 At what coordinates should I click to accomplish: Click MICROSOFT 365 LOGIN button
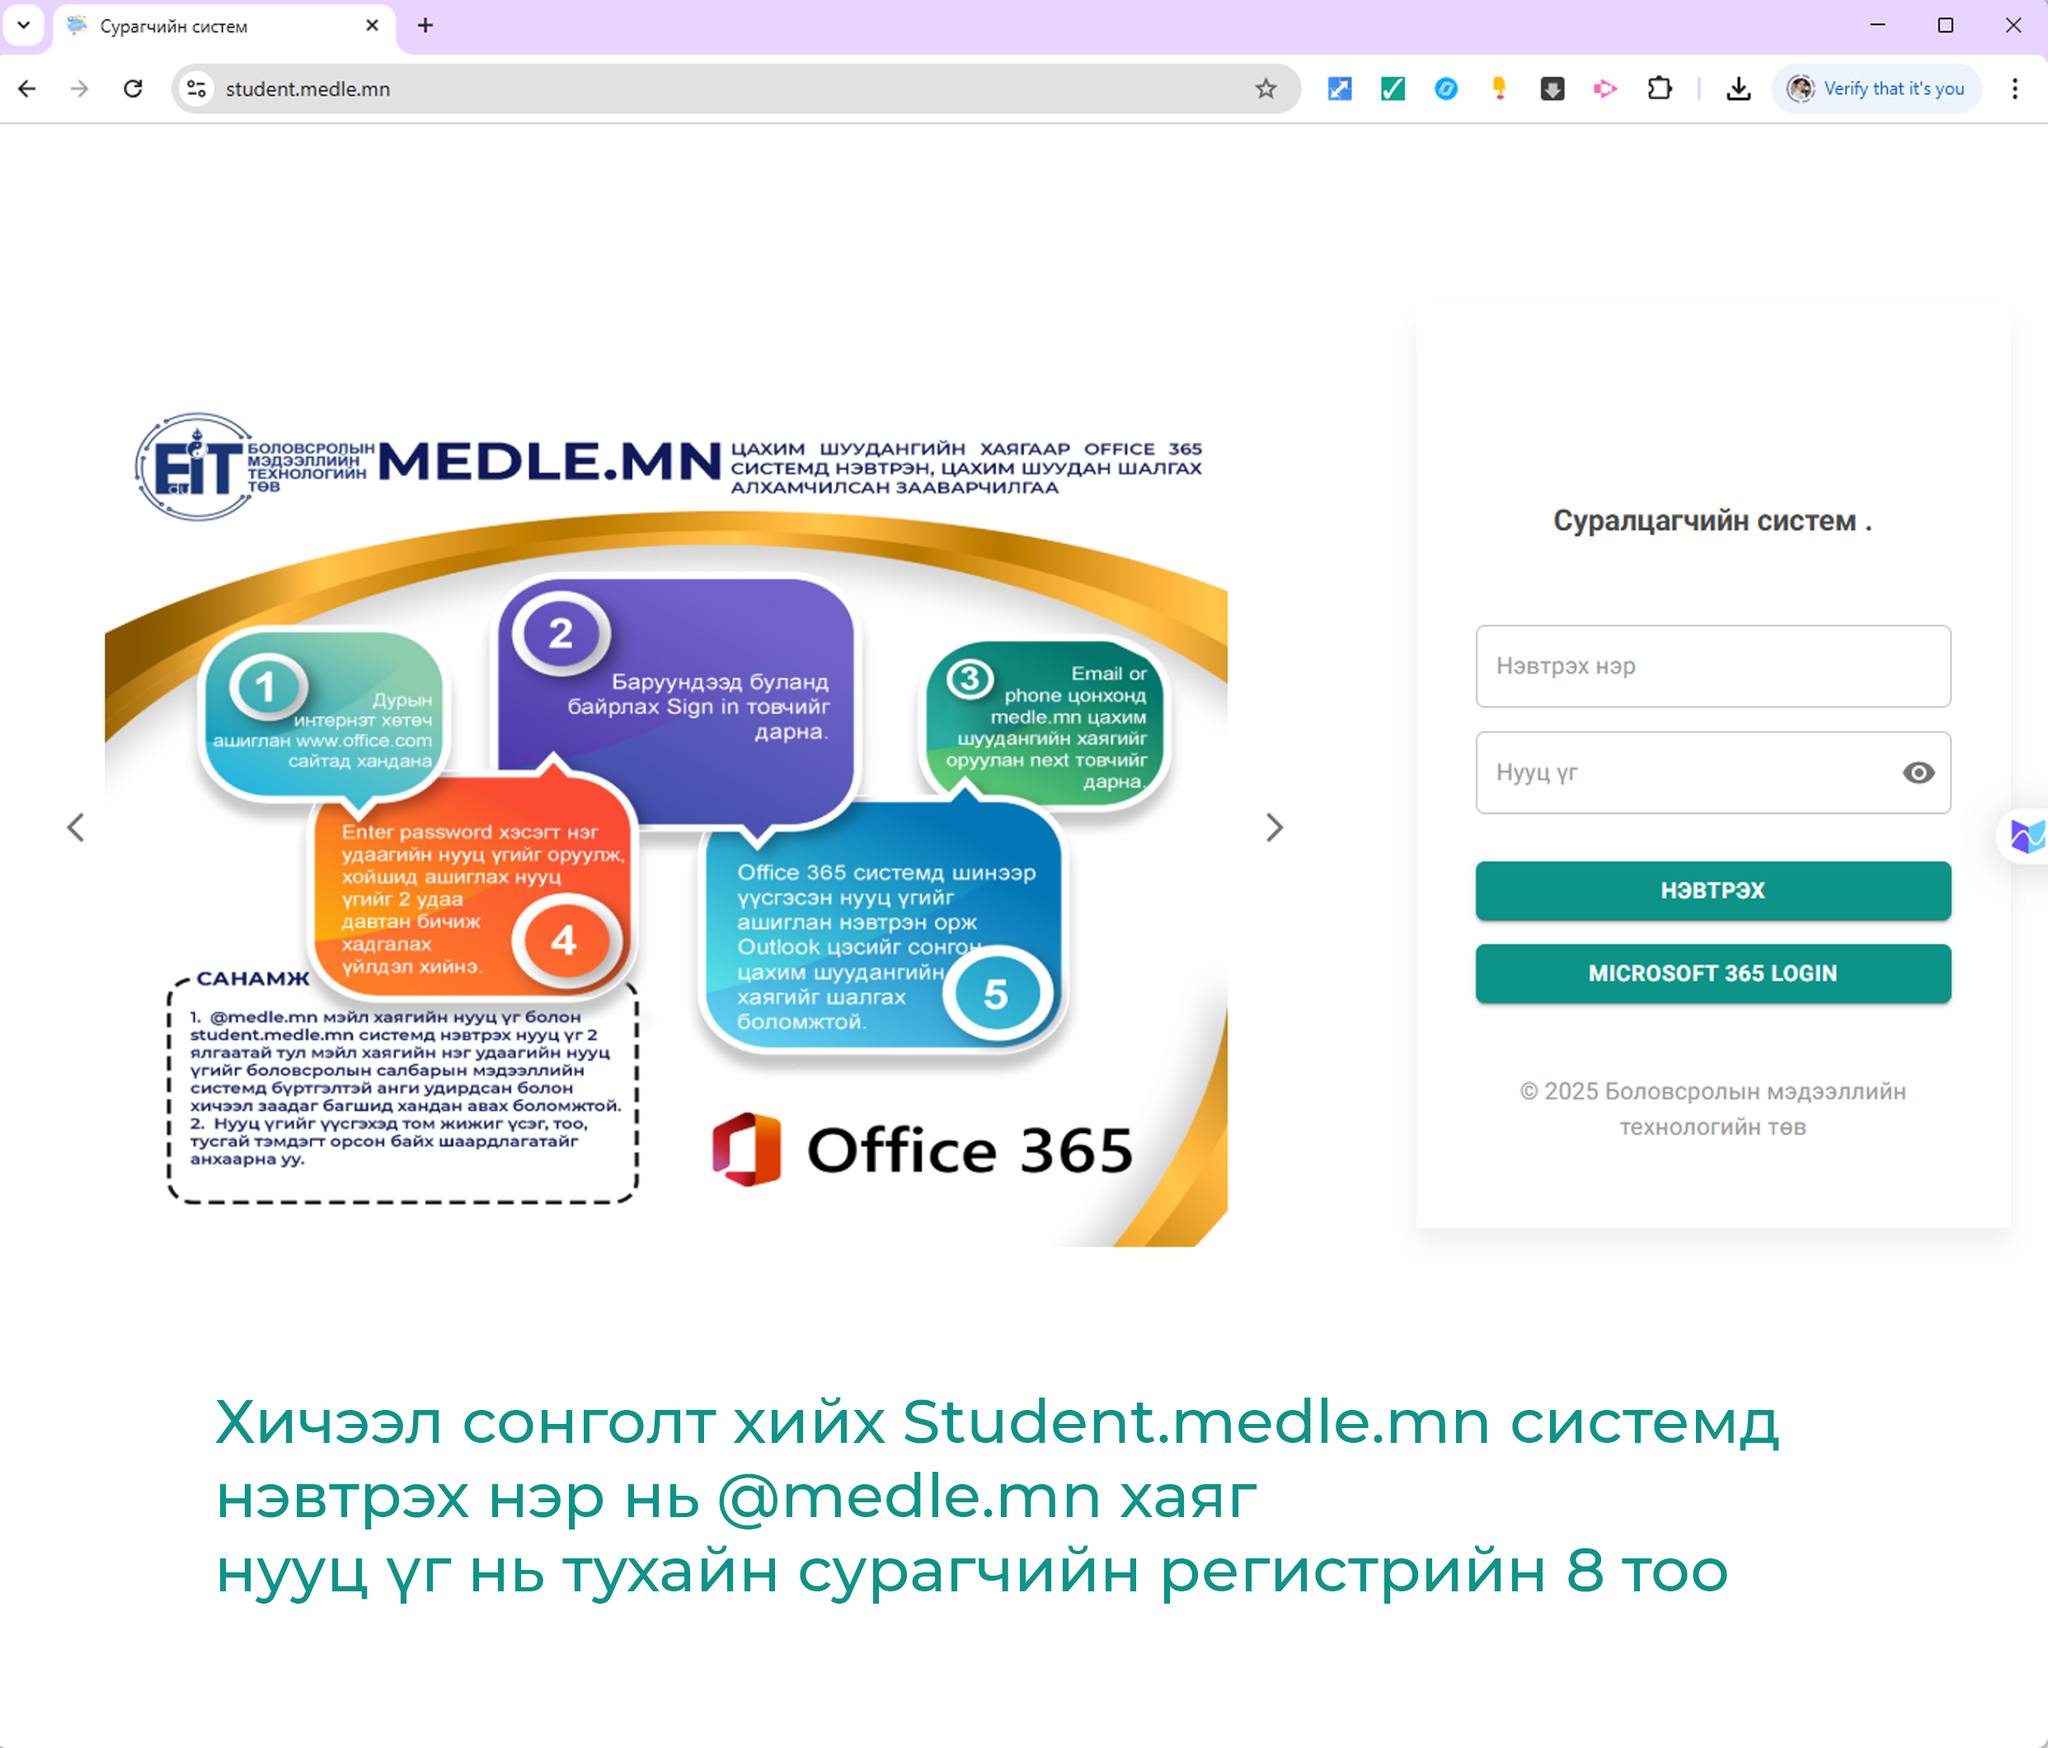[x=1712, y=973]
